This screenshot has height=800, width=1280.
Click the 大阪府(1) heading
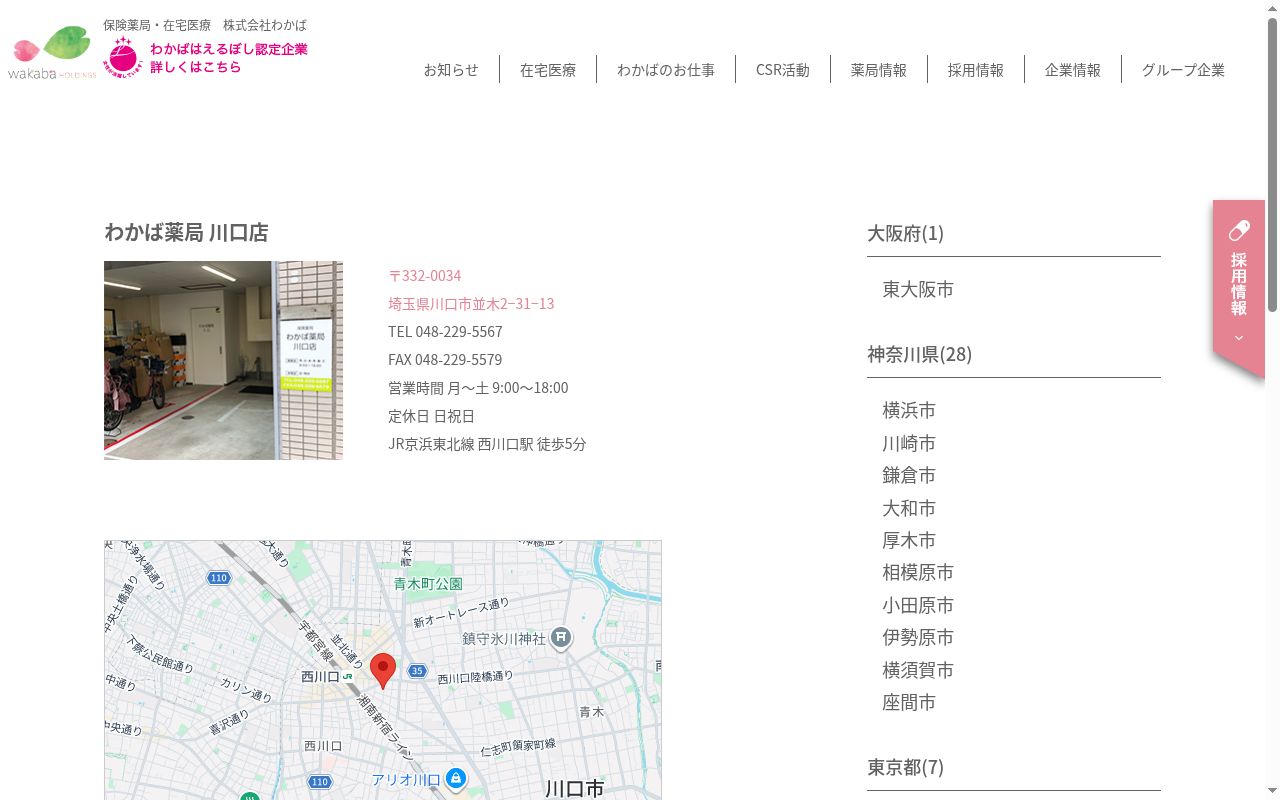click(905, 233)
